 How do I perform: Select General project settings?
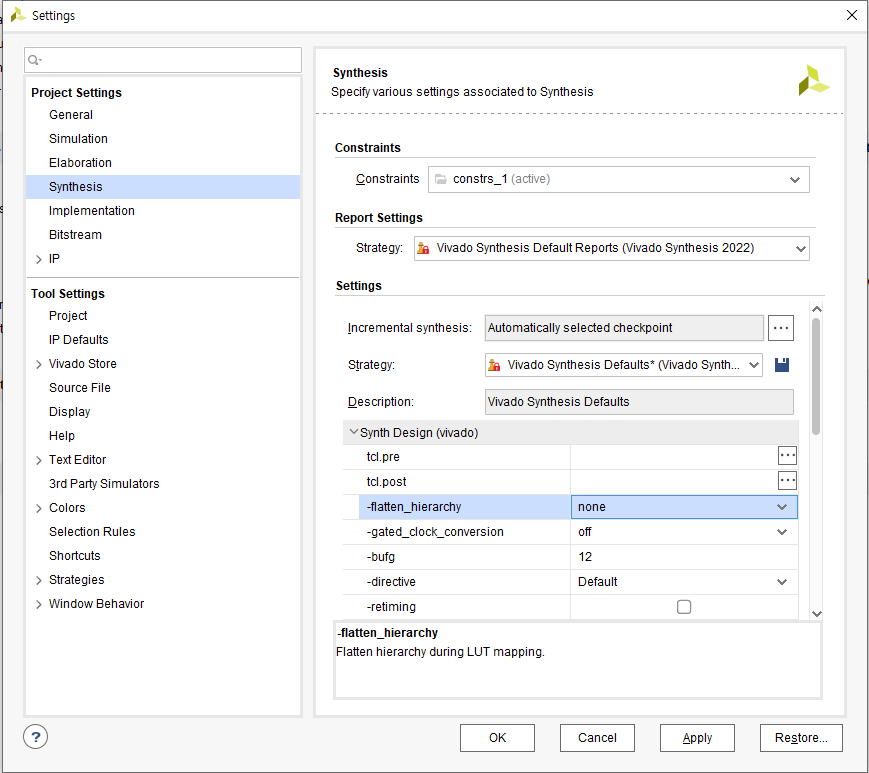pyautogui.click(x=71, y=115)
